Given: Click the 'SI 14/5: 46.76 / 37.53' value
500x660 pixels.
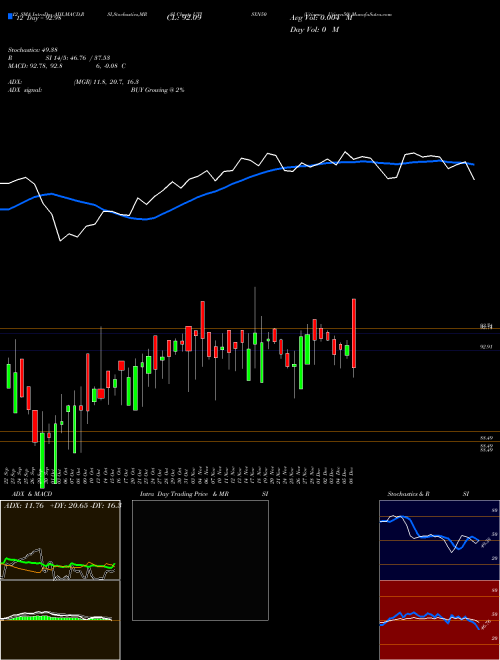Looking at the screenshot, I should coord(78,58).
